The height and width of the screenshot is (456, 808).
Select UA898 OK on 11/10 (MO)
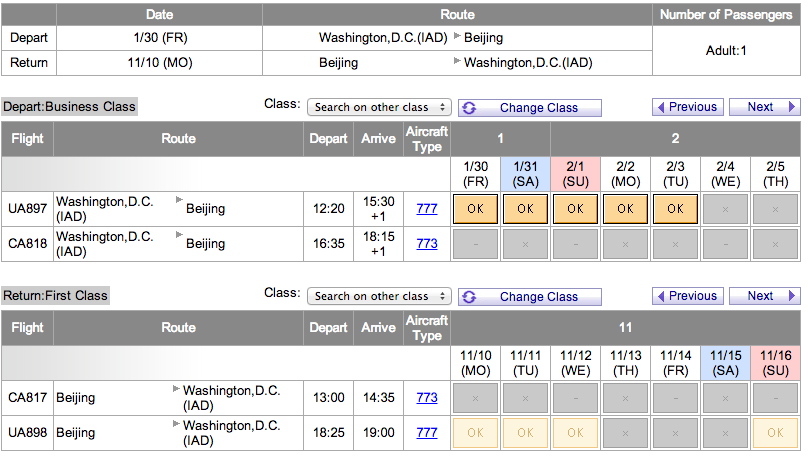tap(476, 433)
